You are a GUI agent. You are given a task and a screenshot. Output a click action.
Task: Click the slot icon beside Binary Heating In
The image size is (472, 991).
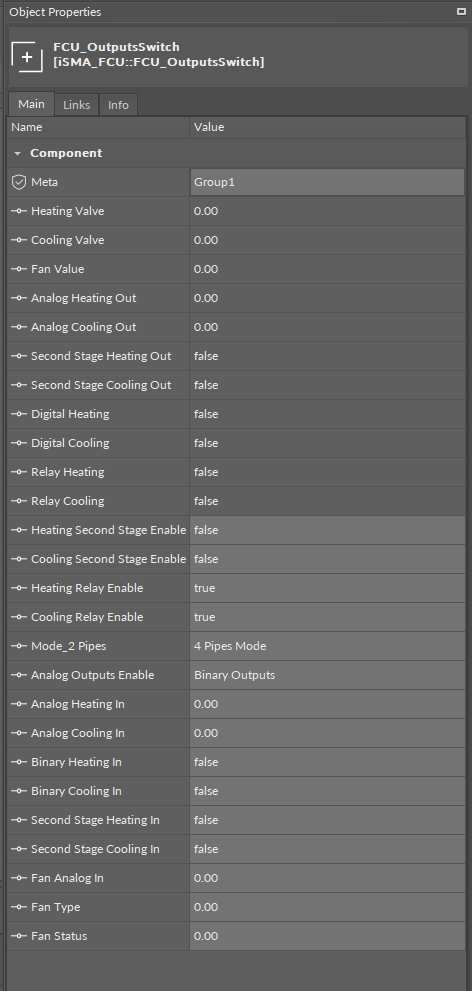[x=19, y=762]
